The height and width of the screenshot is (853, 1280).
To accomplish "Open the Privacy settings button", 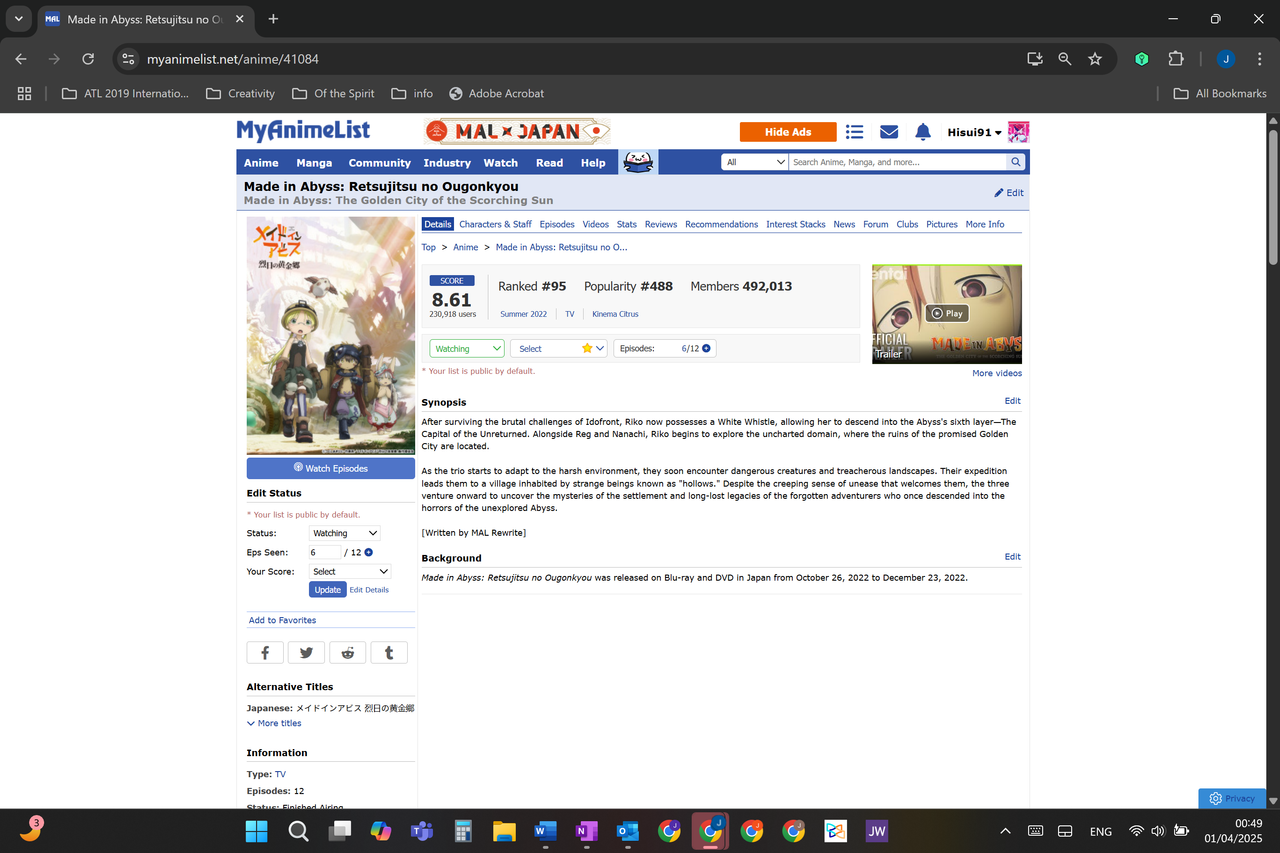I will [1232, 798].
